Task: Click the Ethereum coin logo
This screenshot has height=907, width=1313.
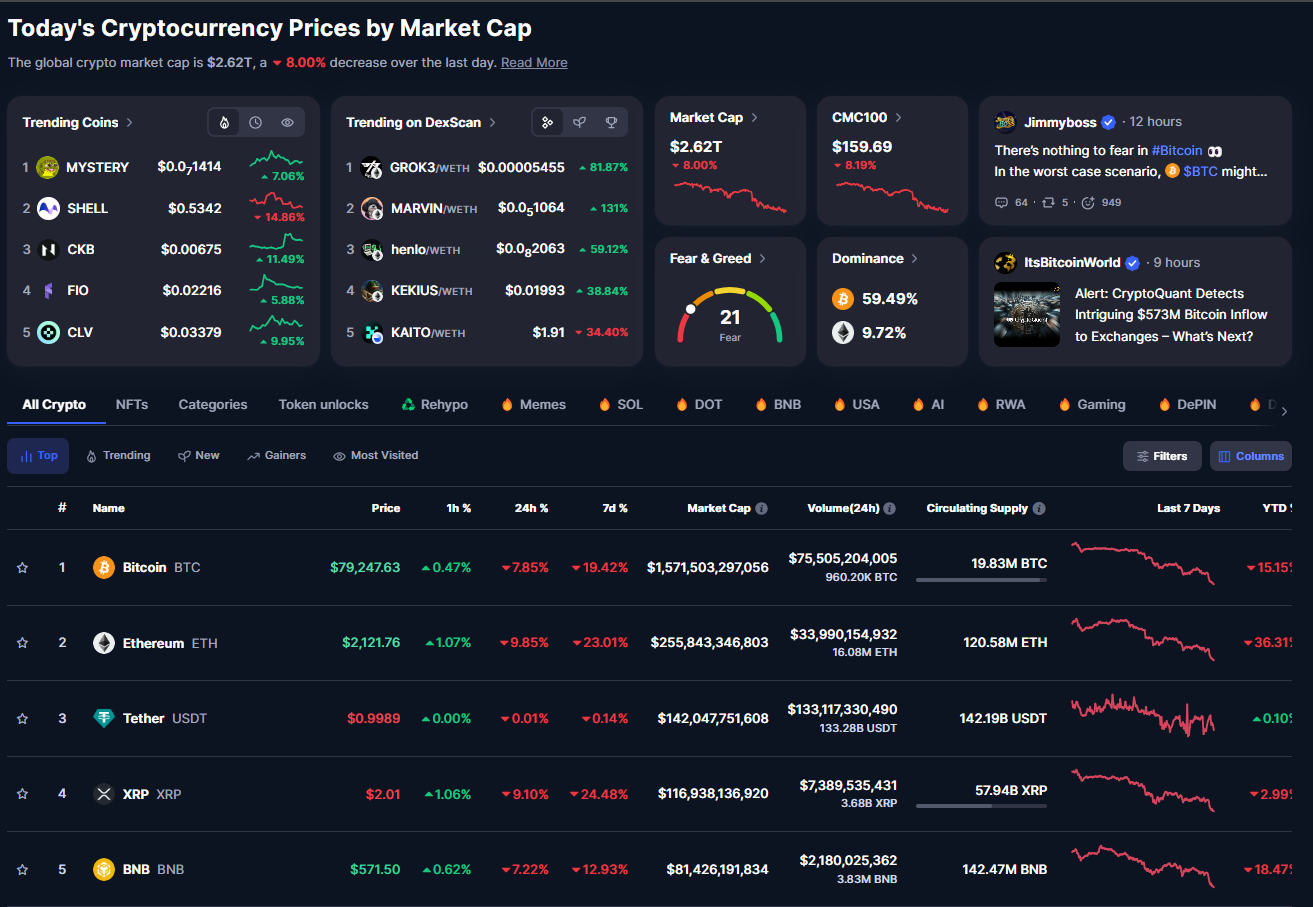Action: click(x=104, y=643)
